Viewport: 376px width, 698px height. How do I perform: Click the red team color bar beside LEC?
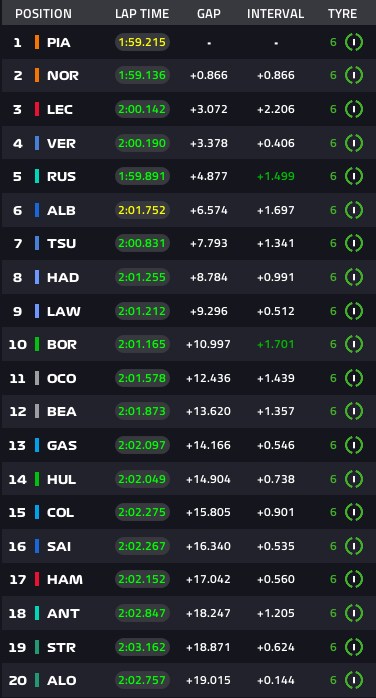point(37,109)
